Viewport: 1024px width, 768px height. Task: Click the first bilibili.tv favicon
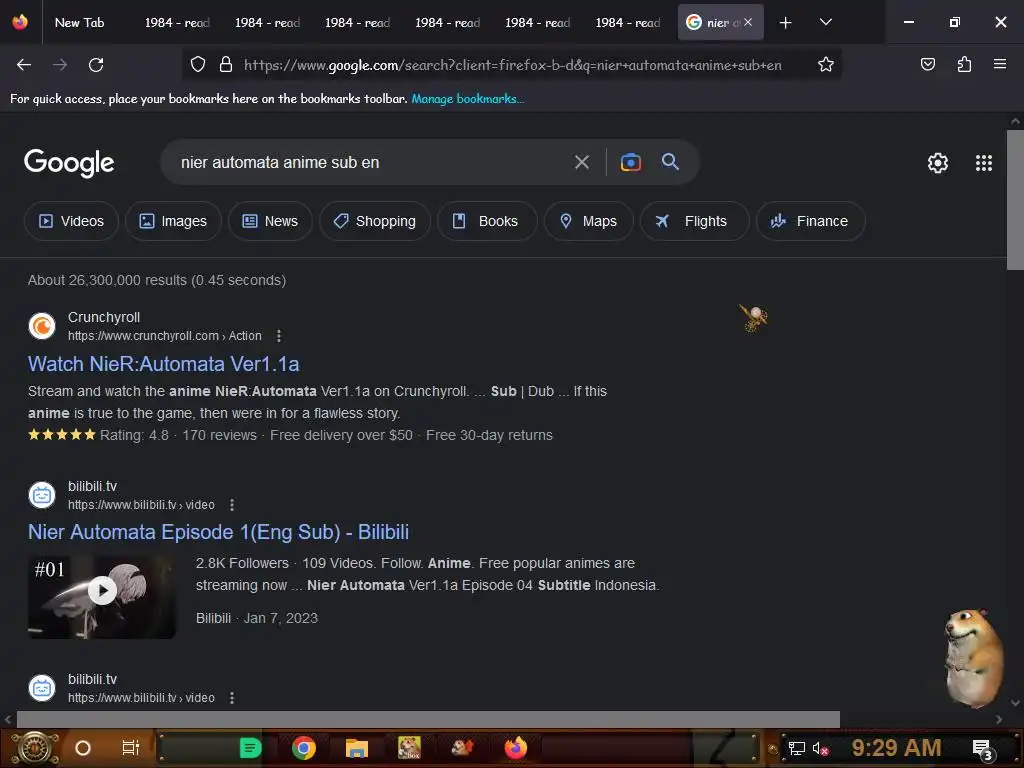[x=42, y=495]
